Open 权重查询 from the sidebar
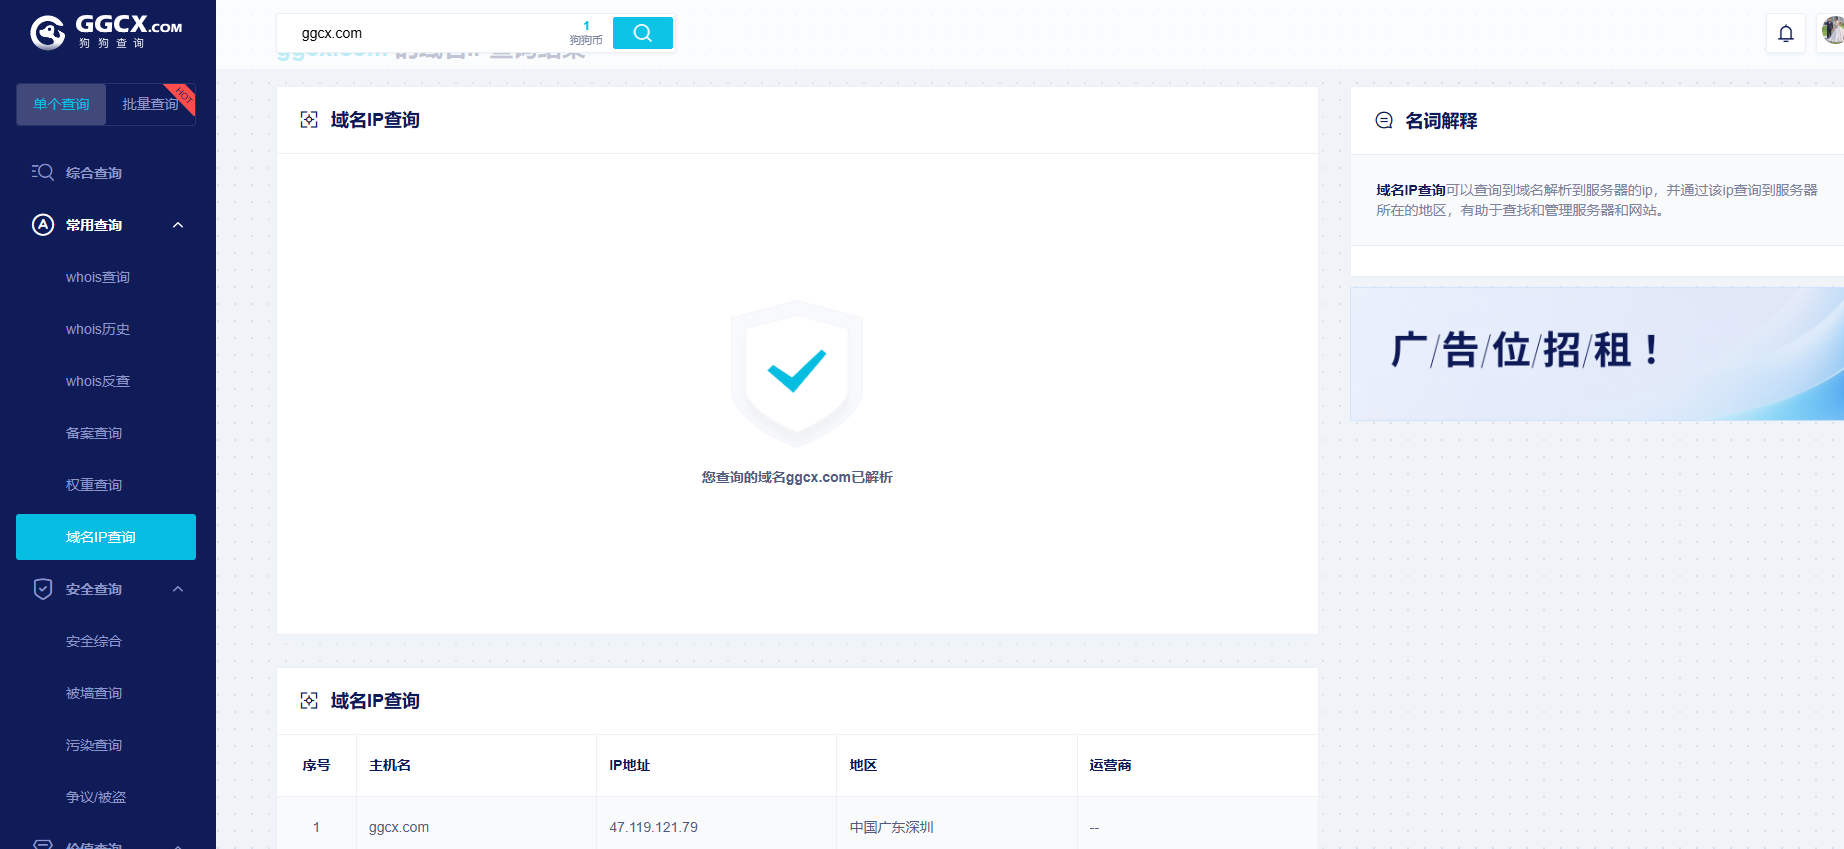 click(x=94, y=485)
